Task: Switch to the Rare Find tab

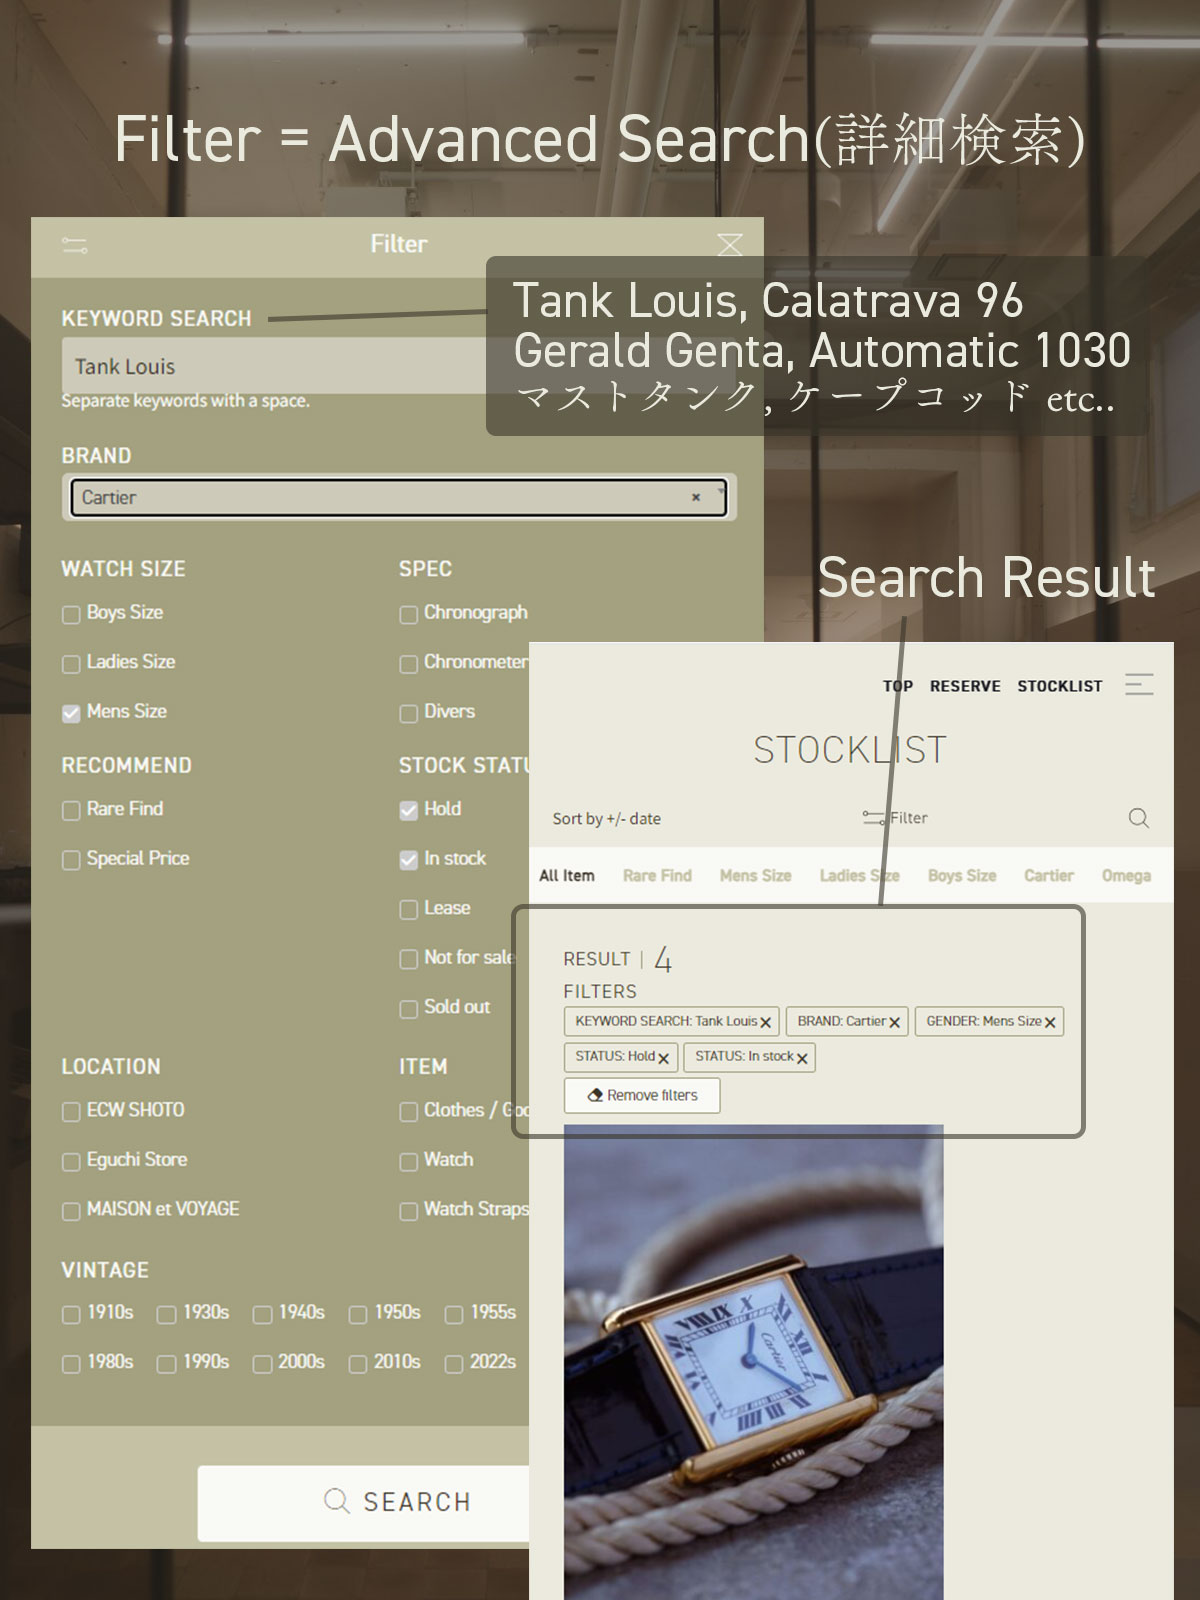Action: [x=657, y=876]
